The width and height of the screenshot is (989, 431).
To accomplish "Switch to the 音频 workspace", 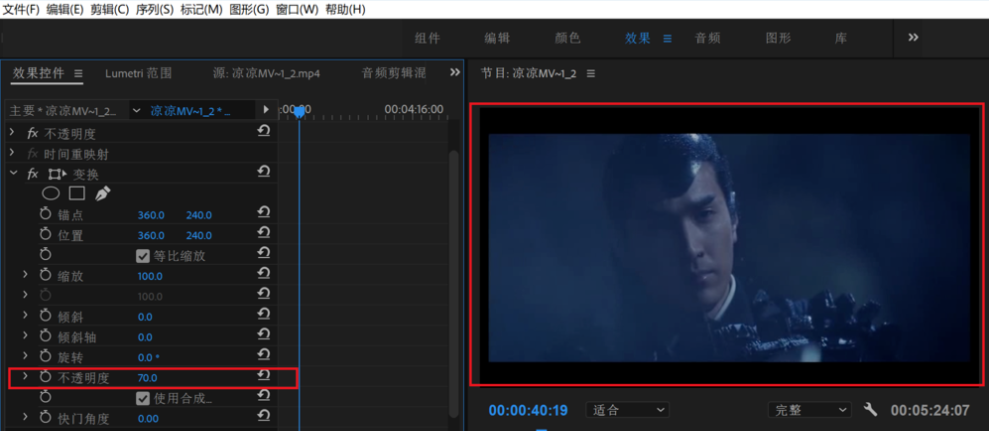I will tap(708, 38).
